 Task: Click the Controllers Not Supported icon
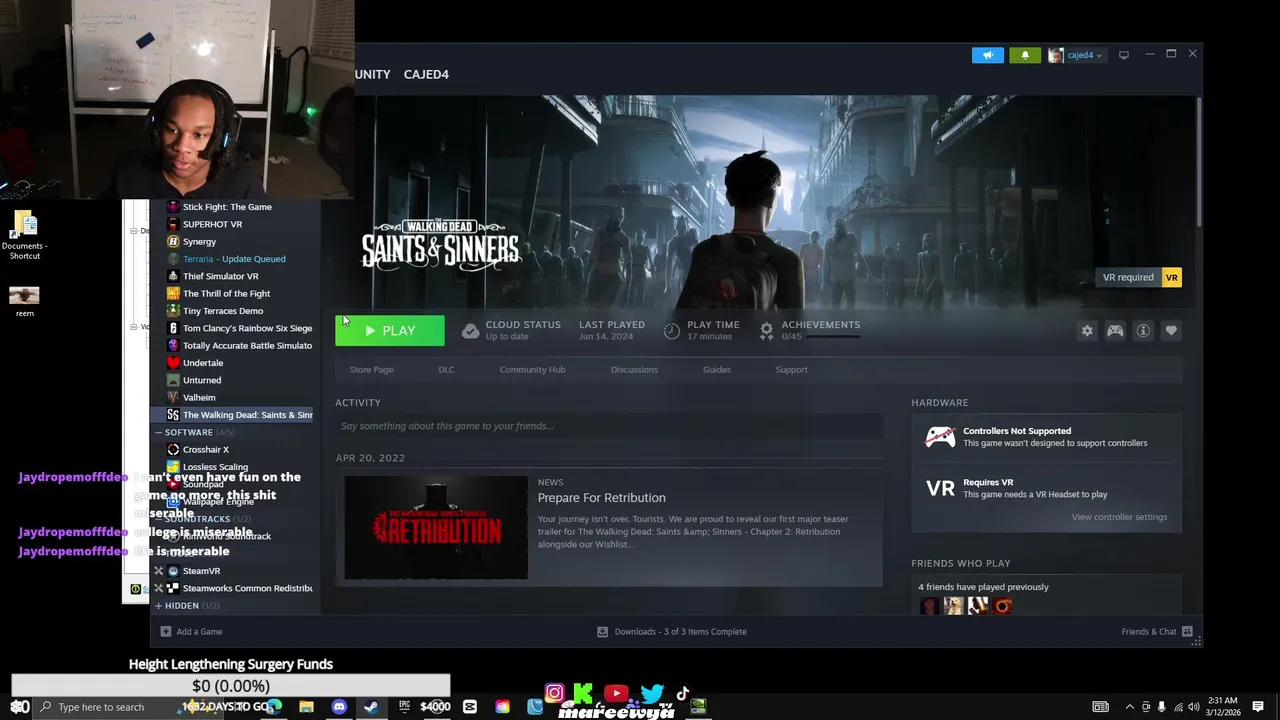(940, 437)
